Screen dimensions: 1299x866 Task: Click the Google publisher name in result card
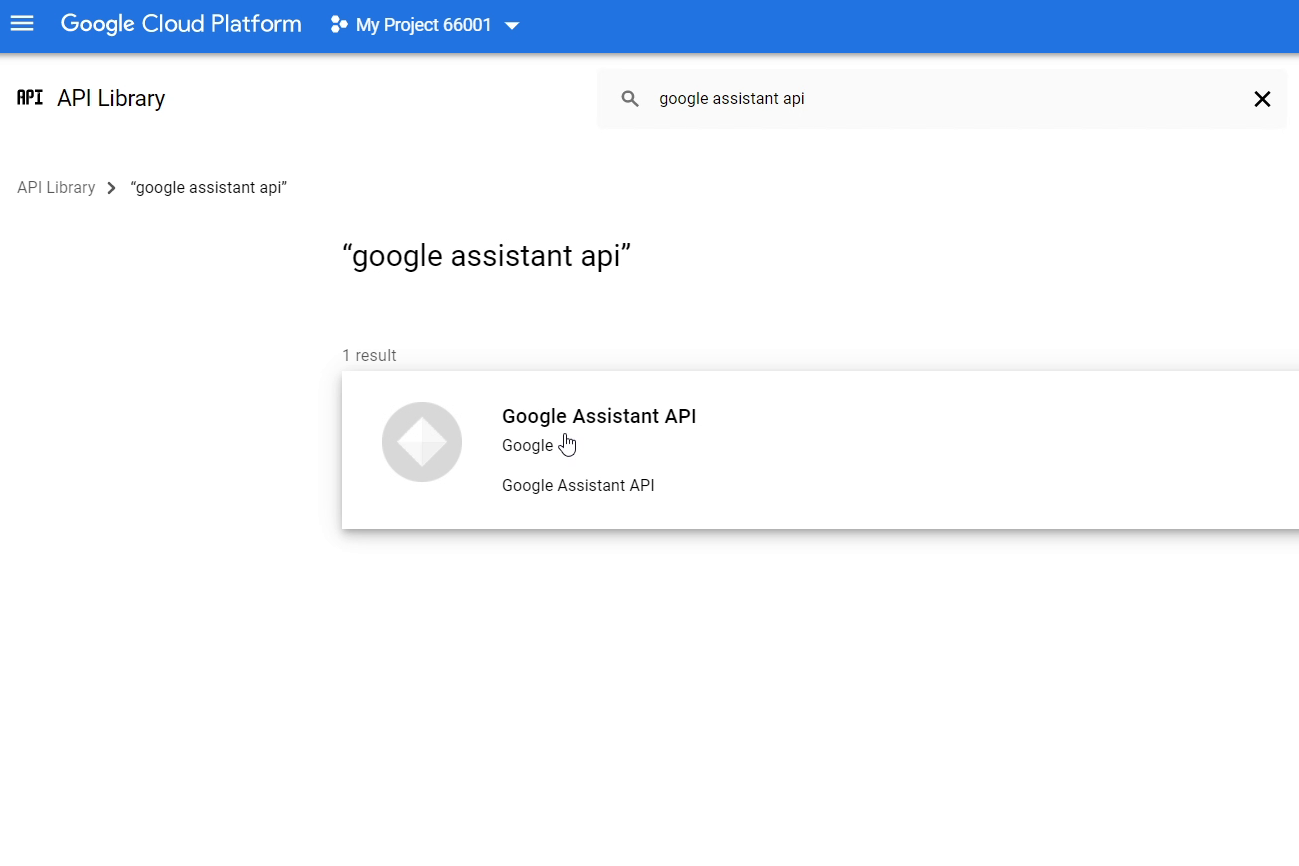pyautogui.click(x=527, y=446)
